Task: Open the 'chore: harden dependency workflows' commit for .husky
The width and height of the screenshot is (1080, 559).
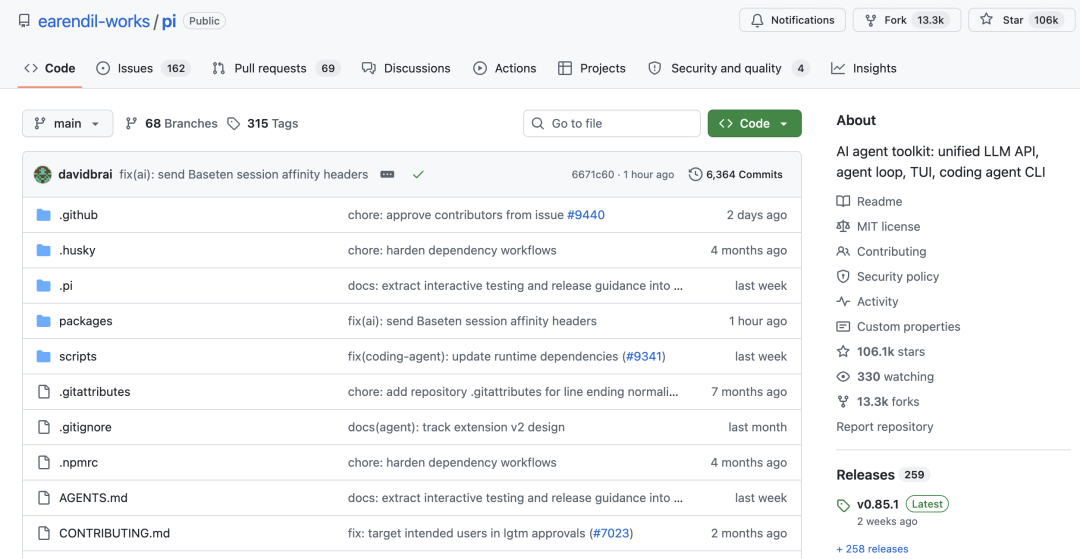Action: coord(452,250)
